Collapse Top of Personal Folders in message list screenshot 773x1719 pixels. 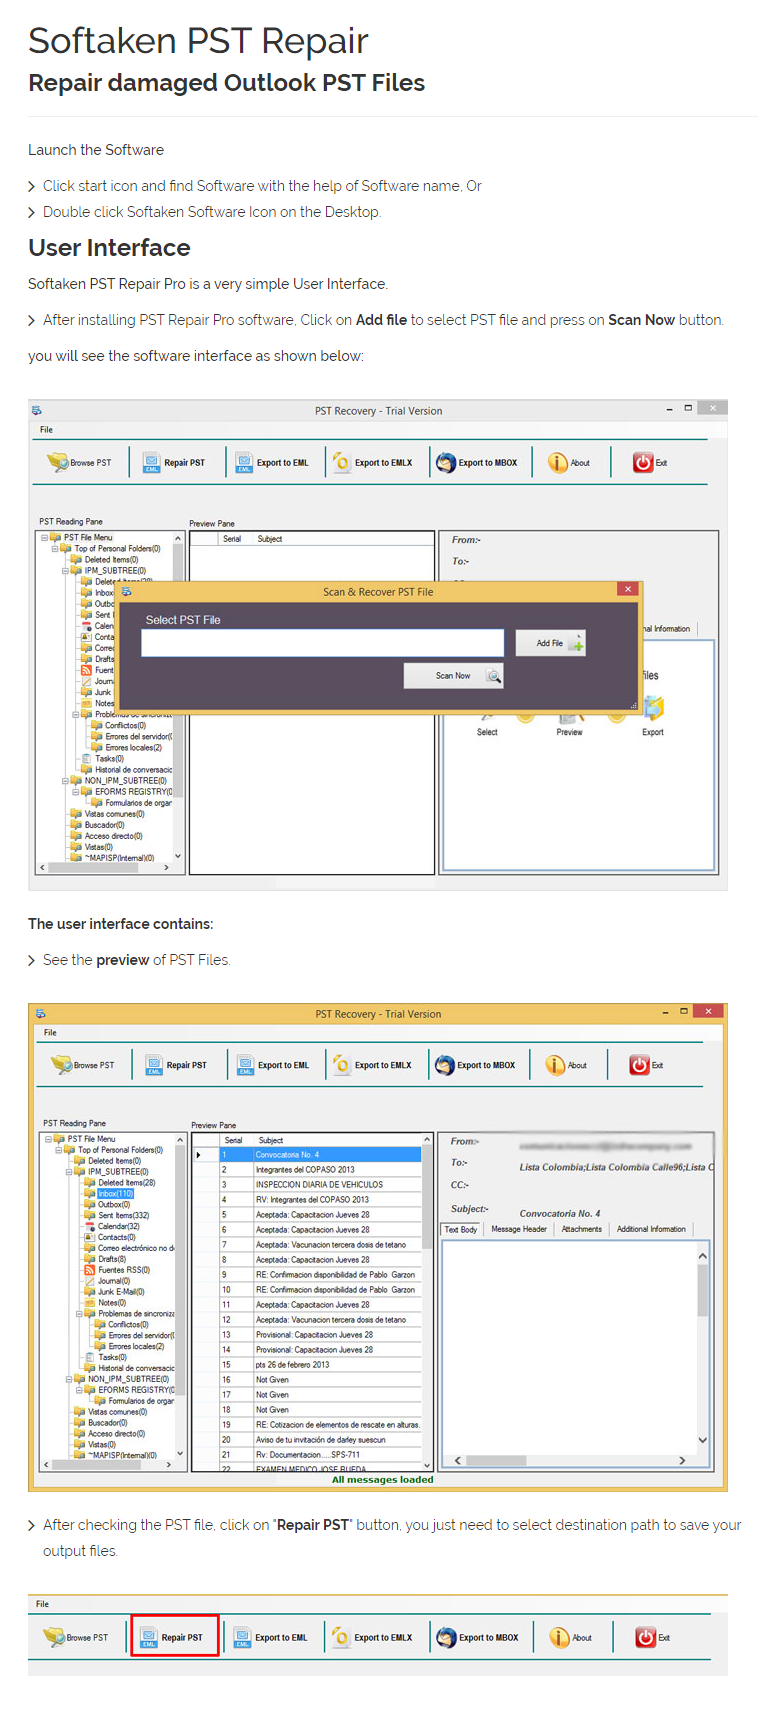pos(58,1150)
